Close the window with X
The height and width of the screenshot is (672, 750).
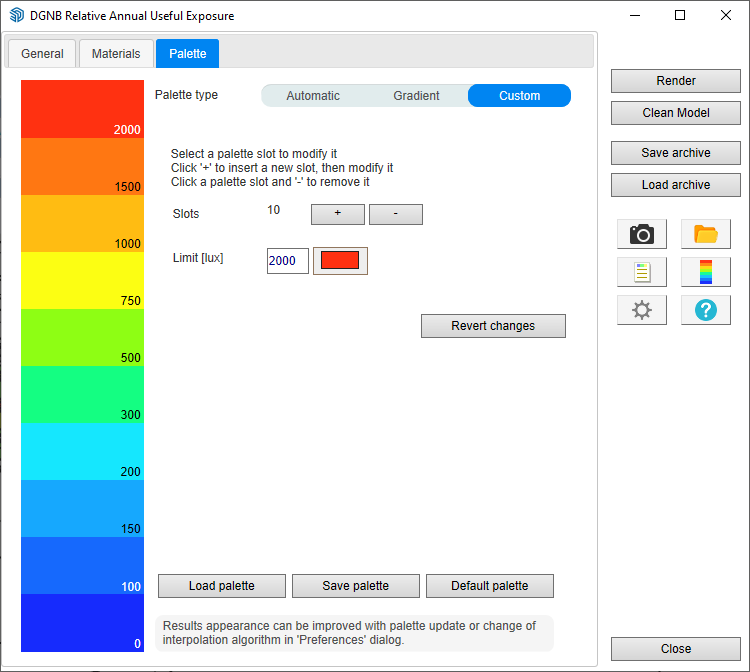point(726,15)
